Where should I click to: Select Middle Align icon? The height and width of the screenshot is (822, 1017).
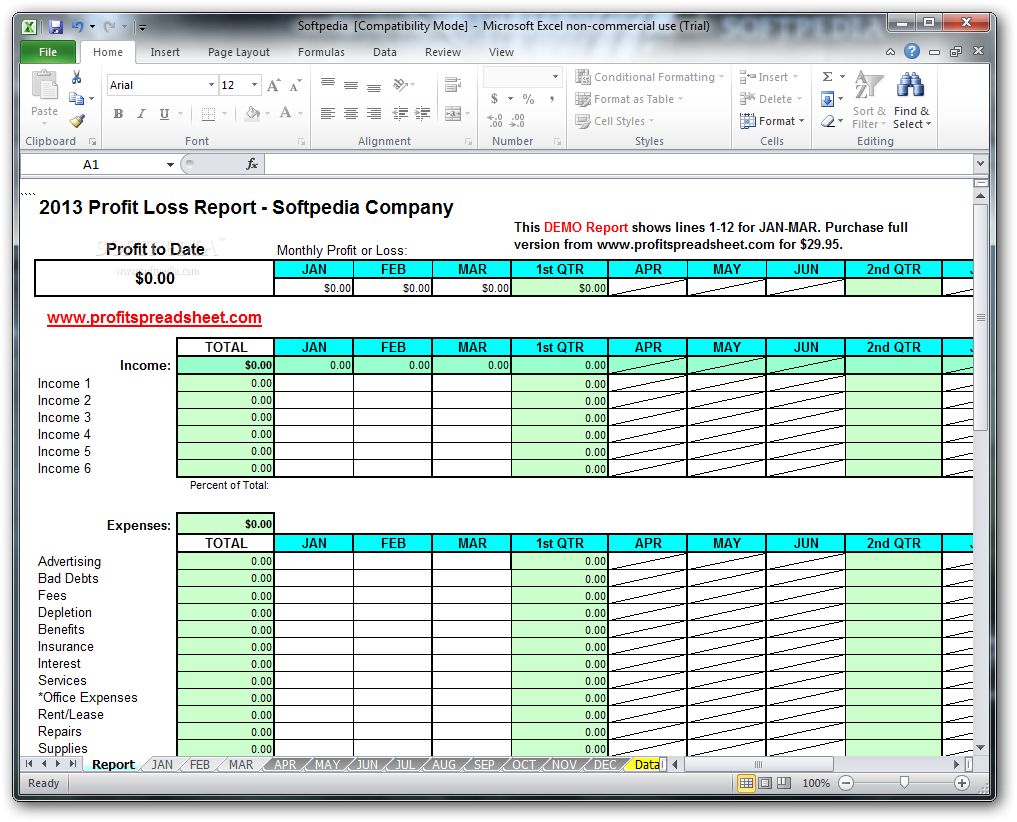(351, 84)
